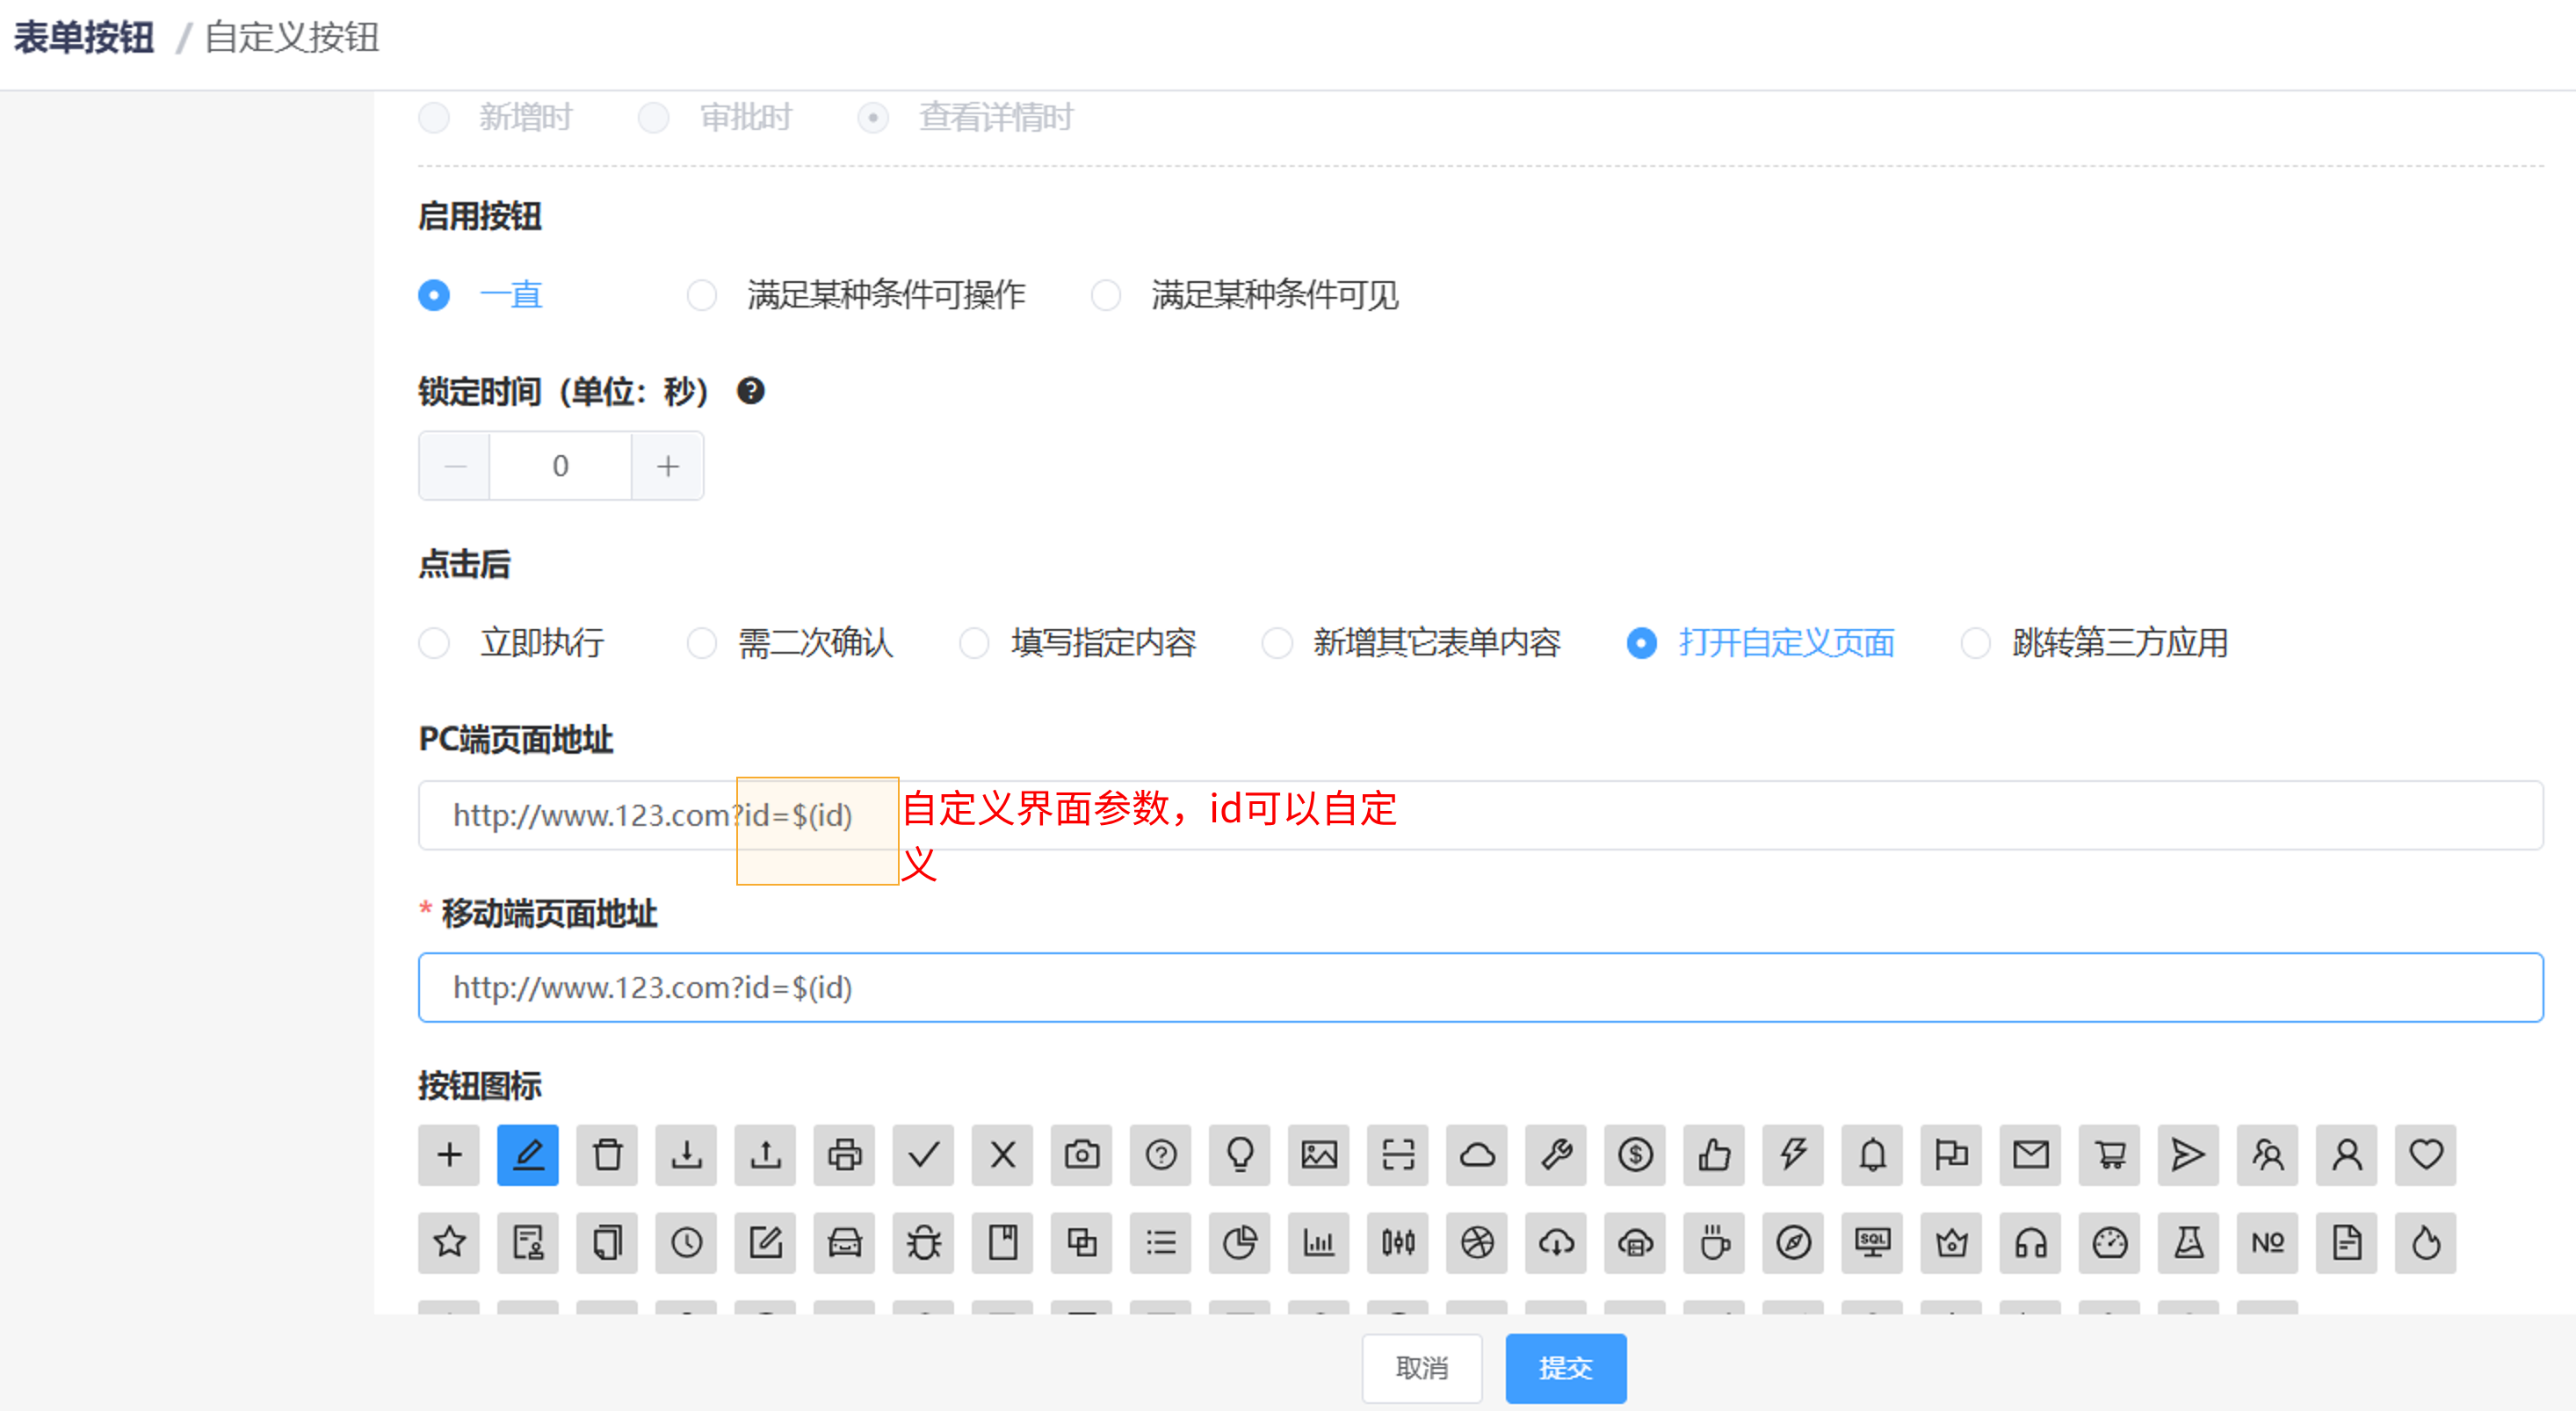Select the pie chart icon
This screenshot has width=2576, height=1411.
1239,1243
